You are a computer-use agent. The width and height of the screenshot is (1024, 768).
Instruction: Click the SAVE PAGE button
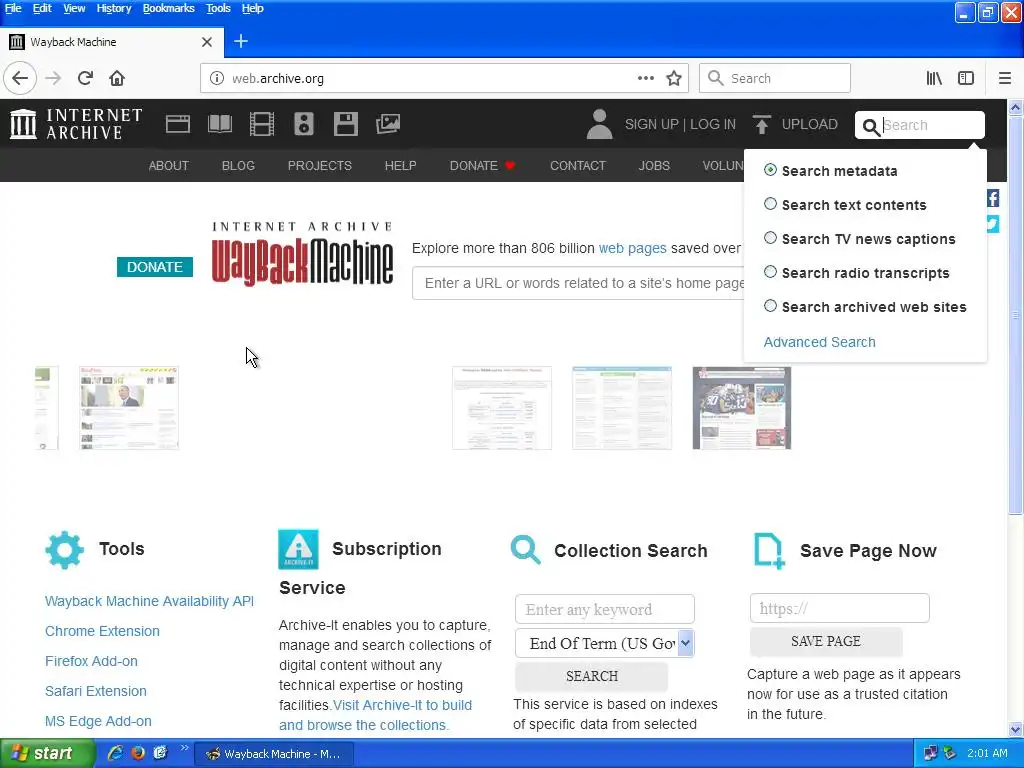826,641
